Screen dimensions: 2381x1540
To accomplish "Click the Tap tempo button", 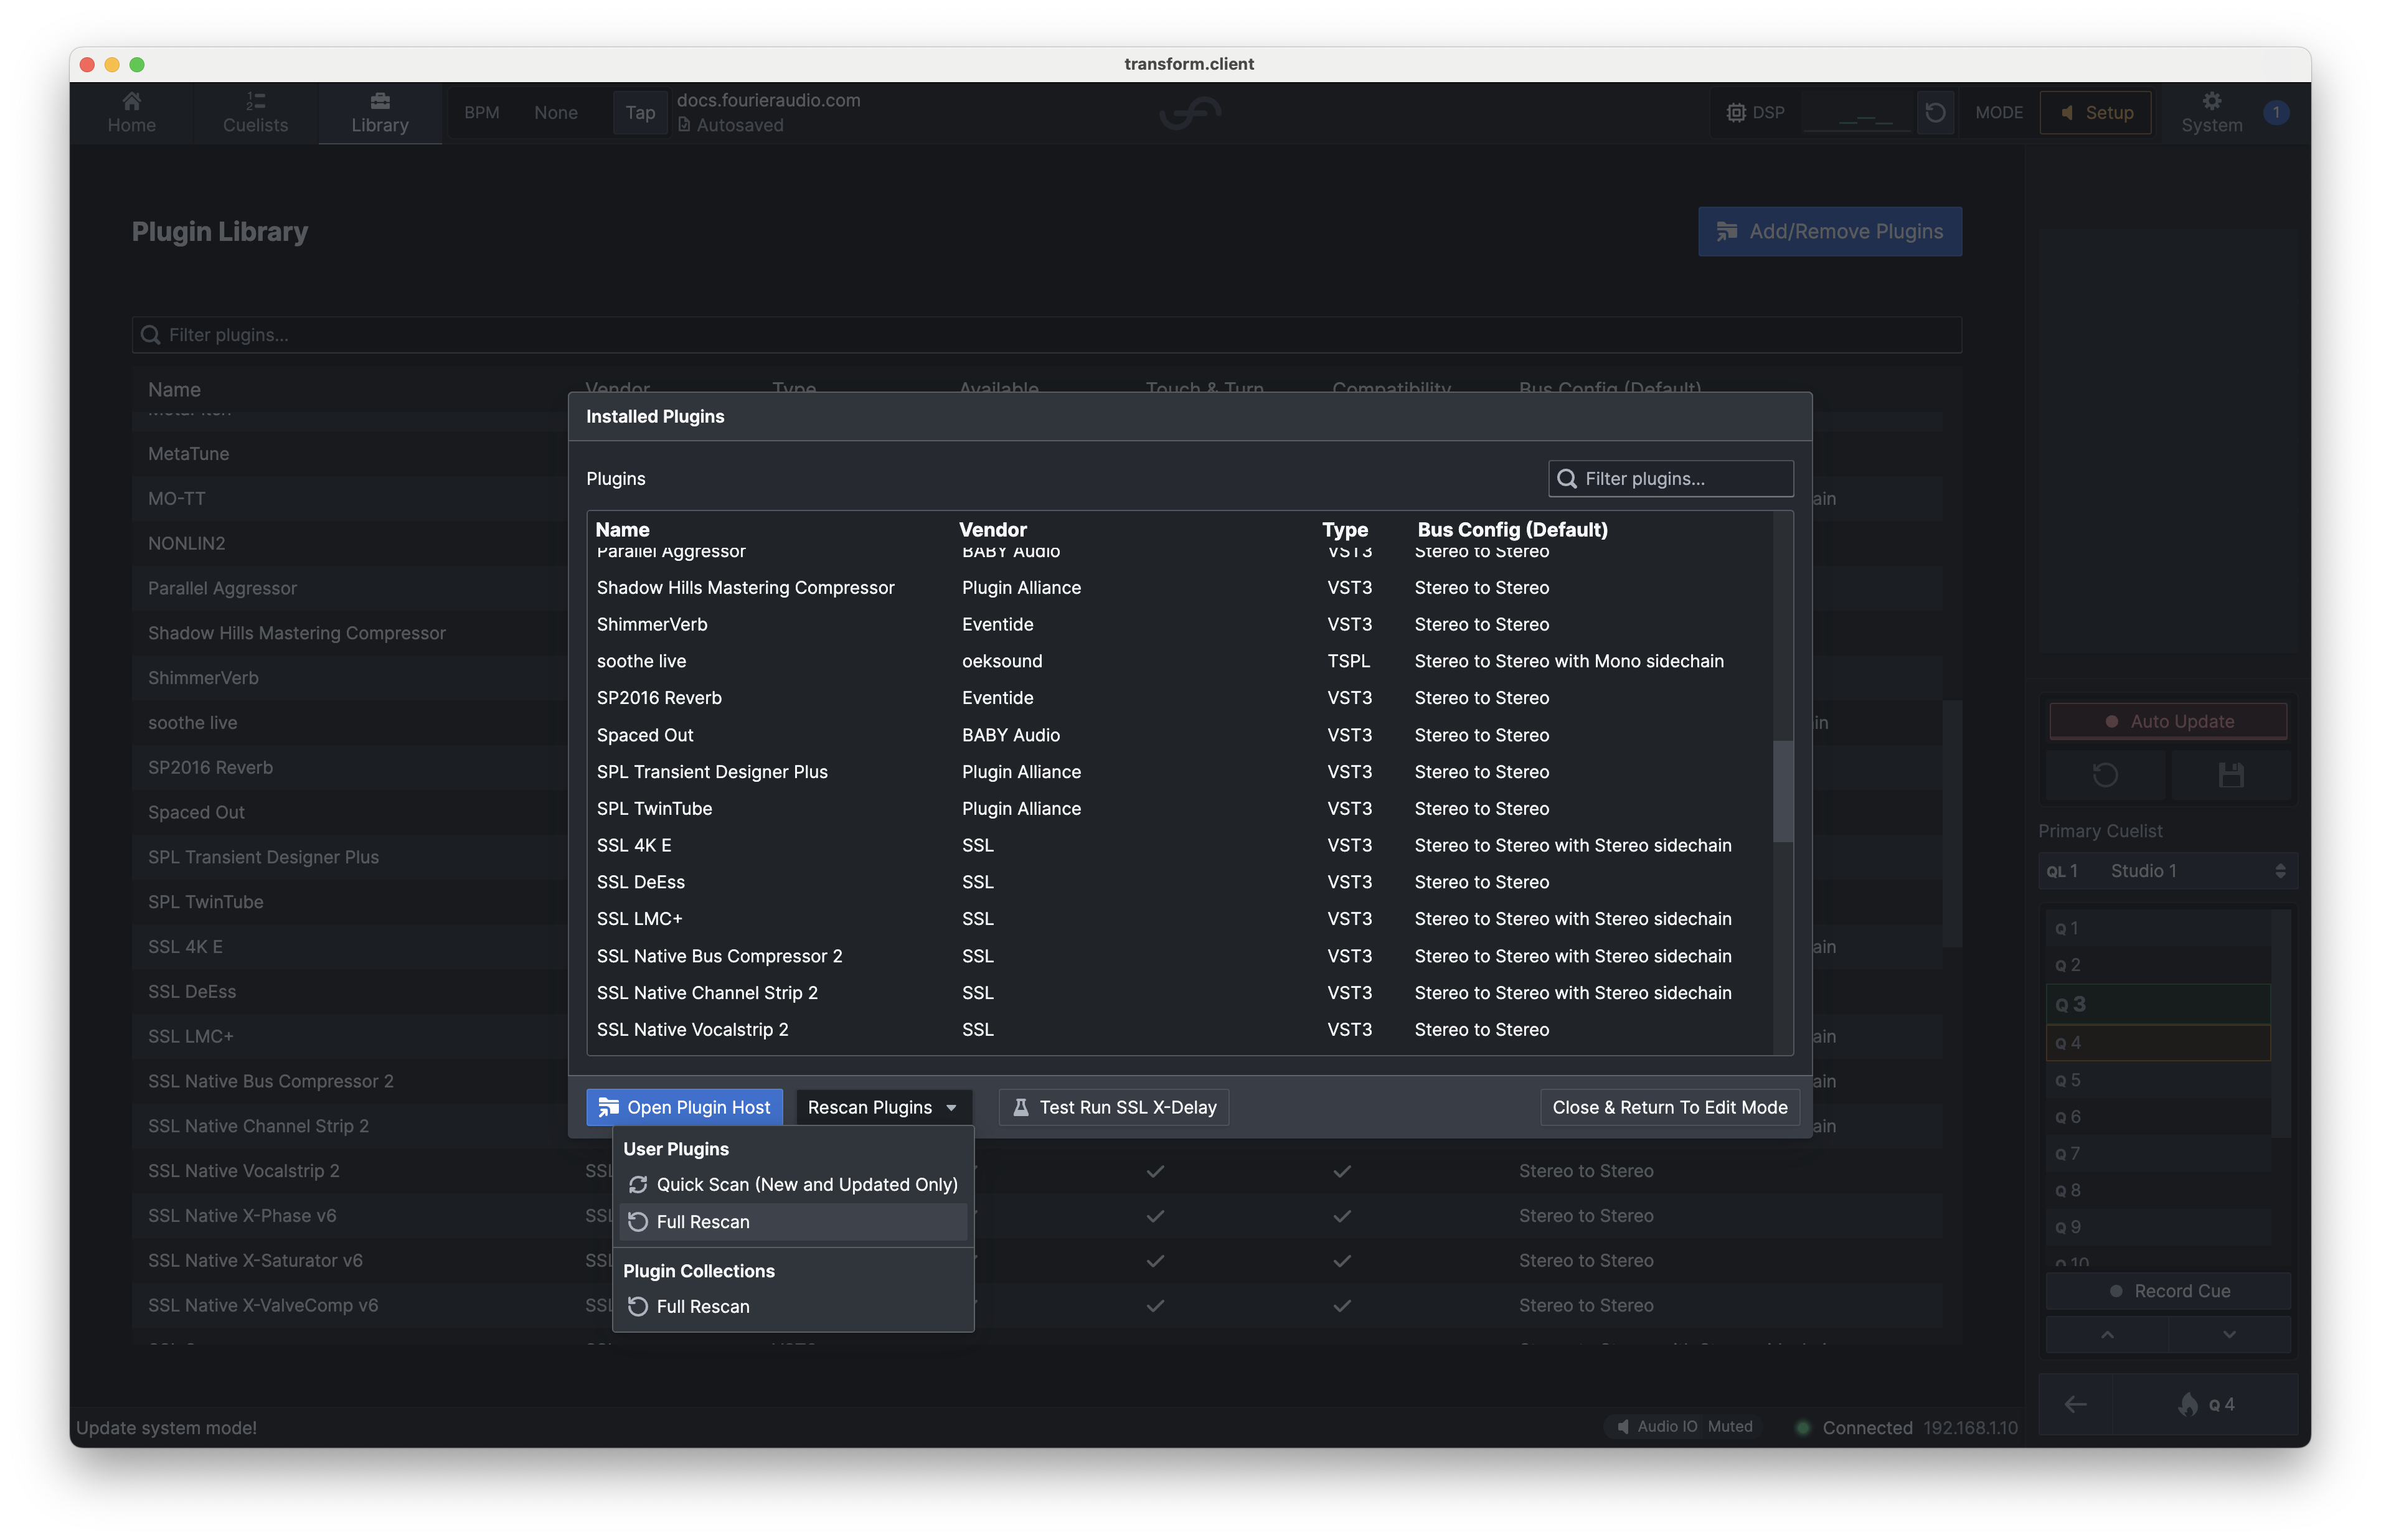I will click(640, 113).
